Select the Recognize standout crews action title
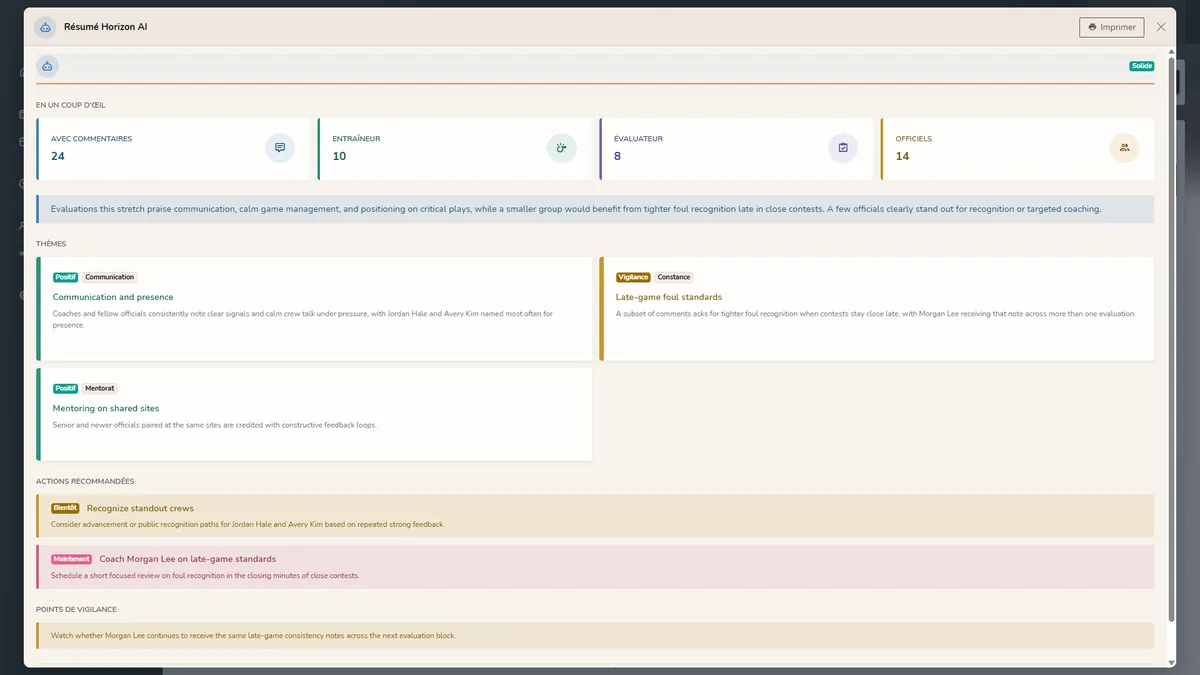Viewport: 1200px width, 675px height. tap(140, 508)
